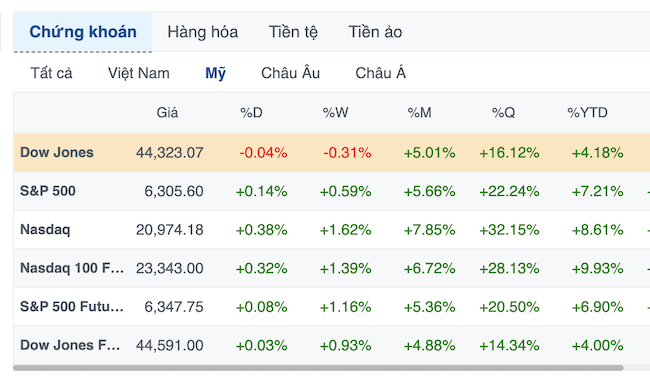Select the Tiền ảo tab

tap(375, 32)
